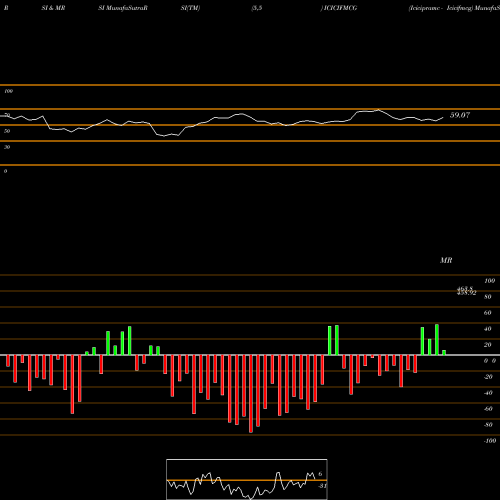Click the ")ICICIFMCG" symbol text
This screenshot has height=500, width=500.
click(x=339, y=8)
